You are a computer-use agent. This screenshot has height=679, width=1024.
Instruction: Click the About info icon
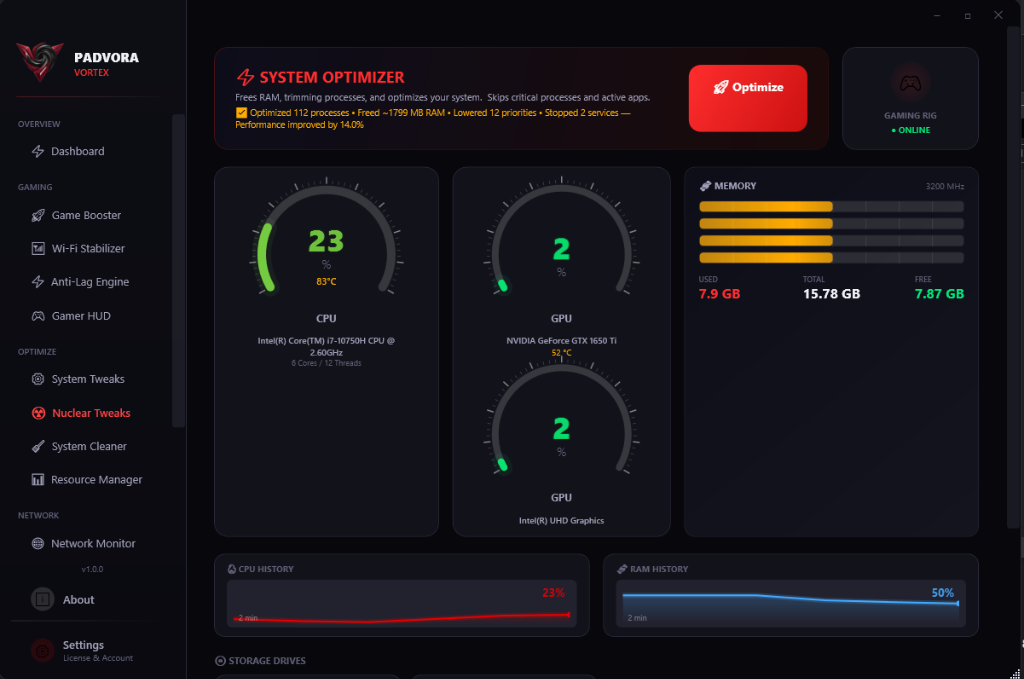click(x=42, y=599)
